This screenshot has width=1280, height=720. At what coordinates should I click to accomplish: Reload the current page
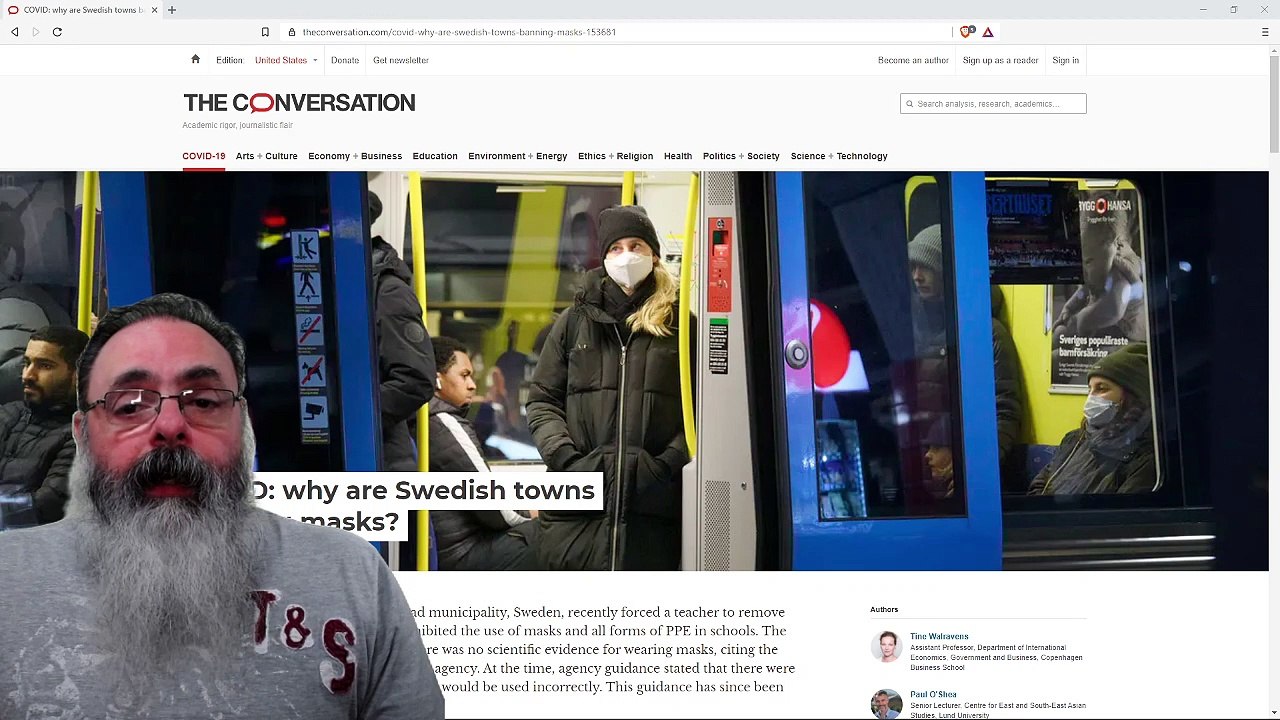[x=57, y=32]
